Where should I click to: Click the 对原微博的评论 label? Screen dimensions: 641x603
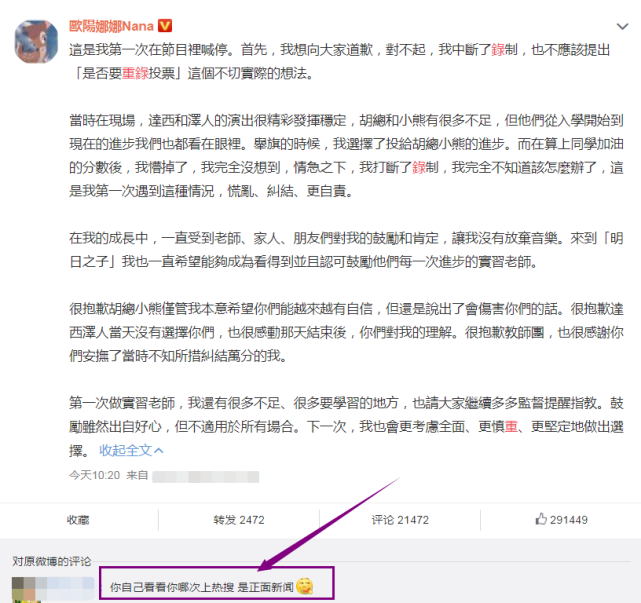[52, 561]
